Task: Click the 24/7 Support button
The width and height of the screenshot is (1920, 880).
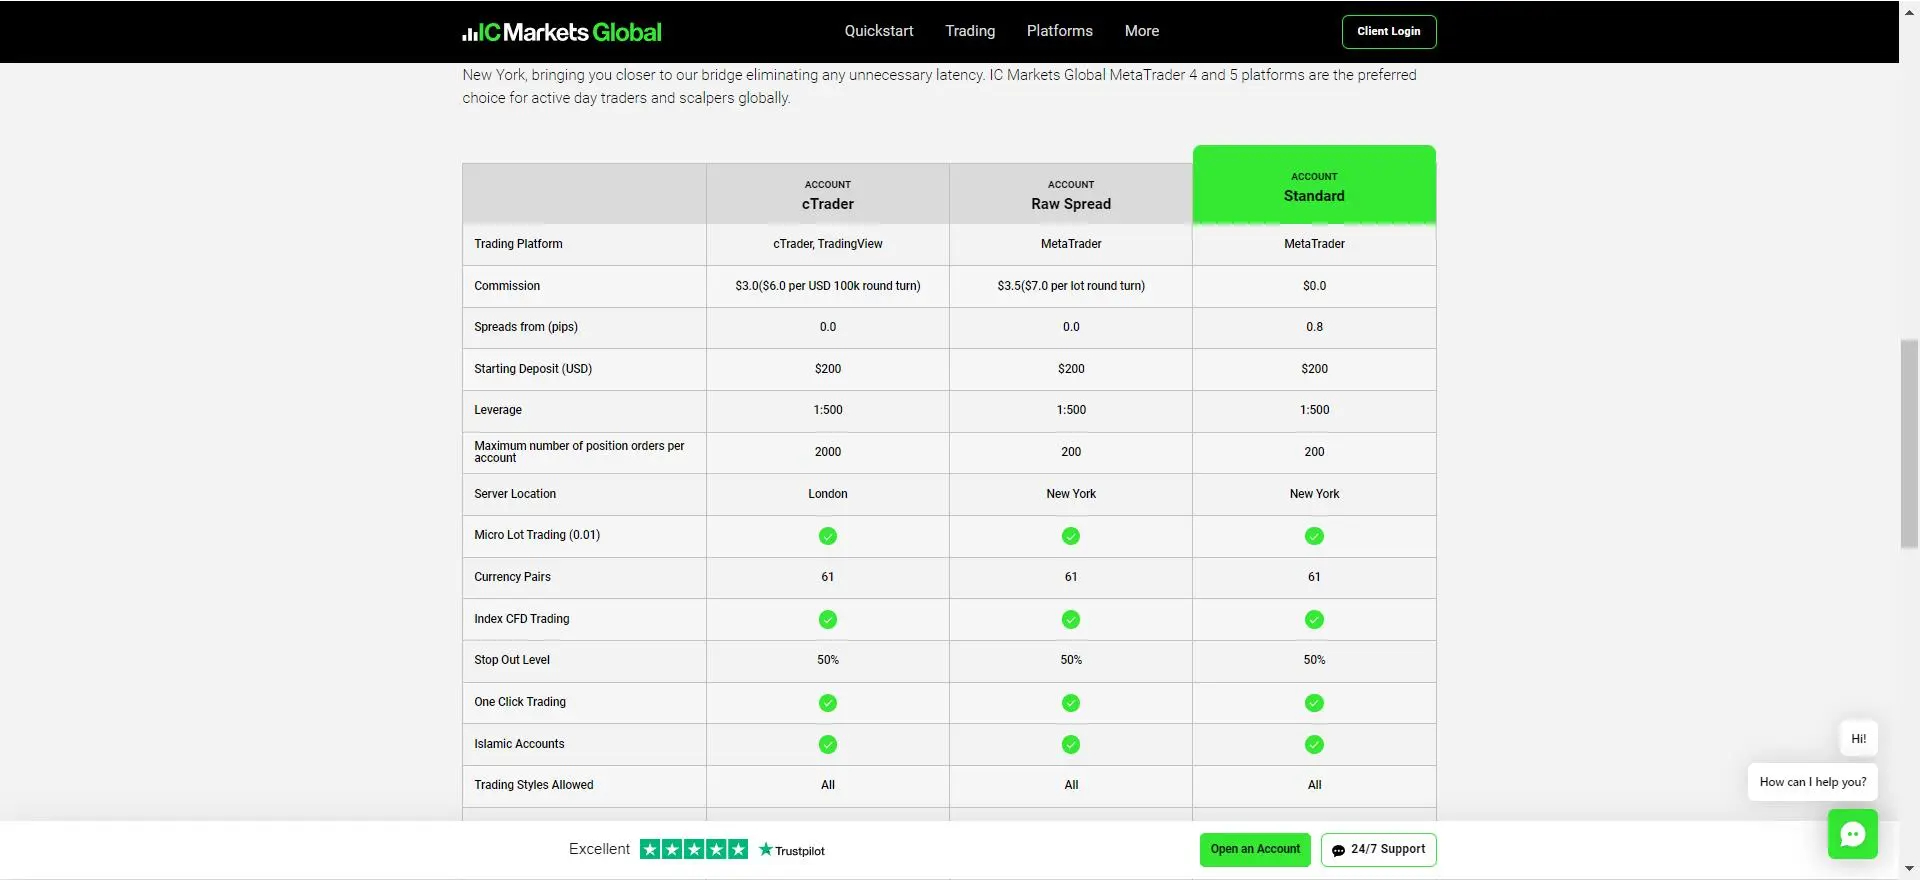Action: [1378, 849]
